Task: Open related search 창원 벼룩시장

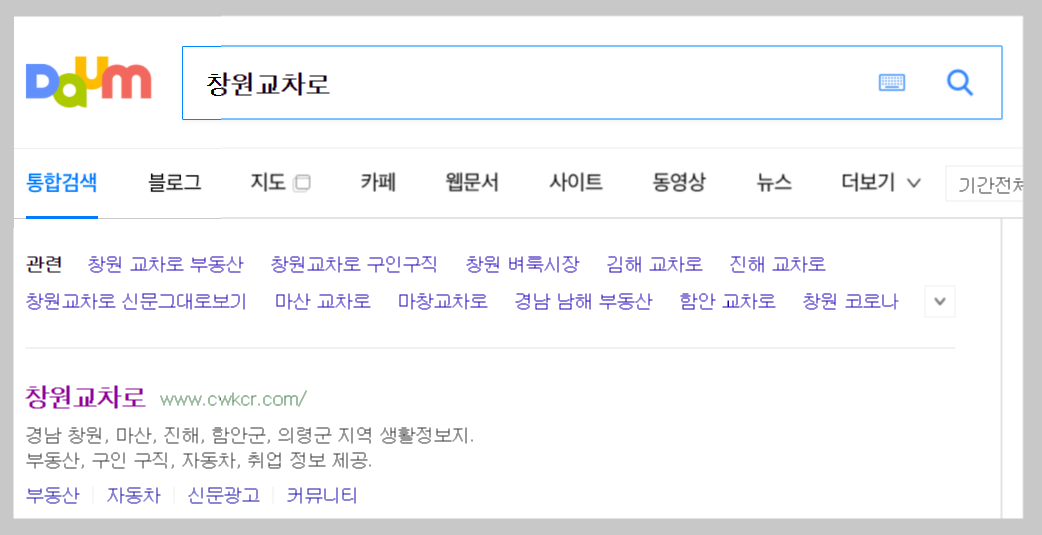Action: [522, 265]
